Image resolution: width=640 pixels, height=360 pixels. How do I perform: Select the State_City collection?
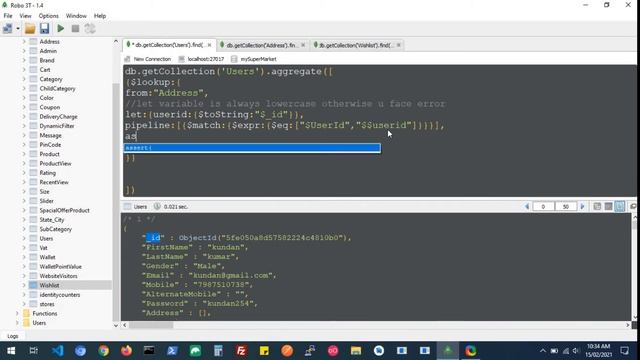(x=52, y=220)
